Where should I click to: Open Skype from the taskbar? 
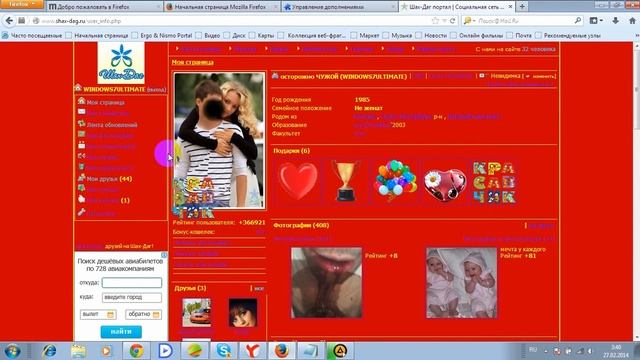point(224,351)
